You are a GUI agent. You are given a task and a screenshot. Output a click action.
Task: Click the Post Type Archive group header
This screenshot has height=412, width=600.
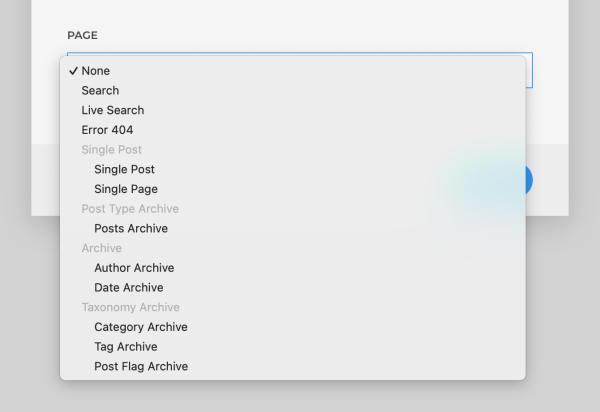[130, 209]
